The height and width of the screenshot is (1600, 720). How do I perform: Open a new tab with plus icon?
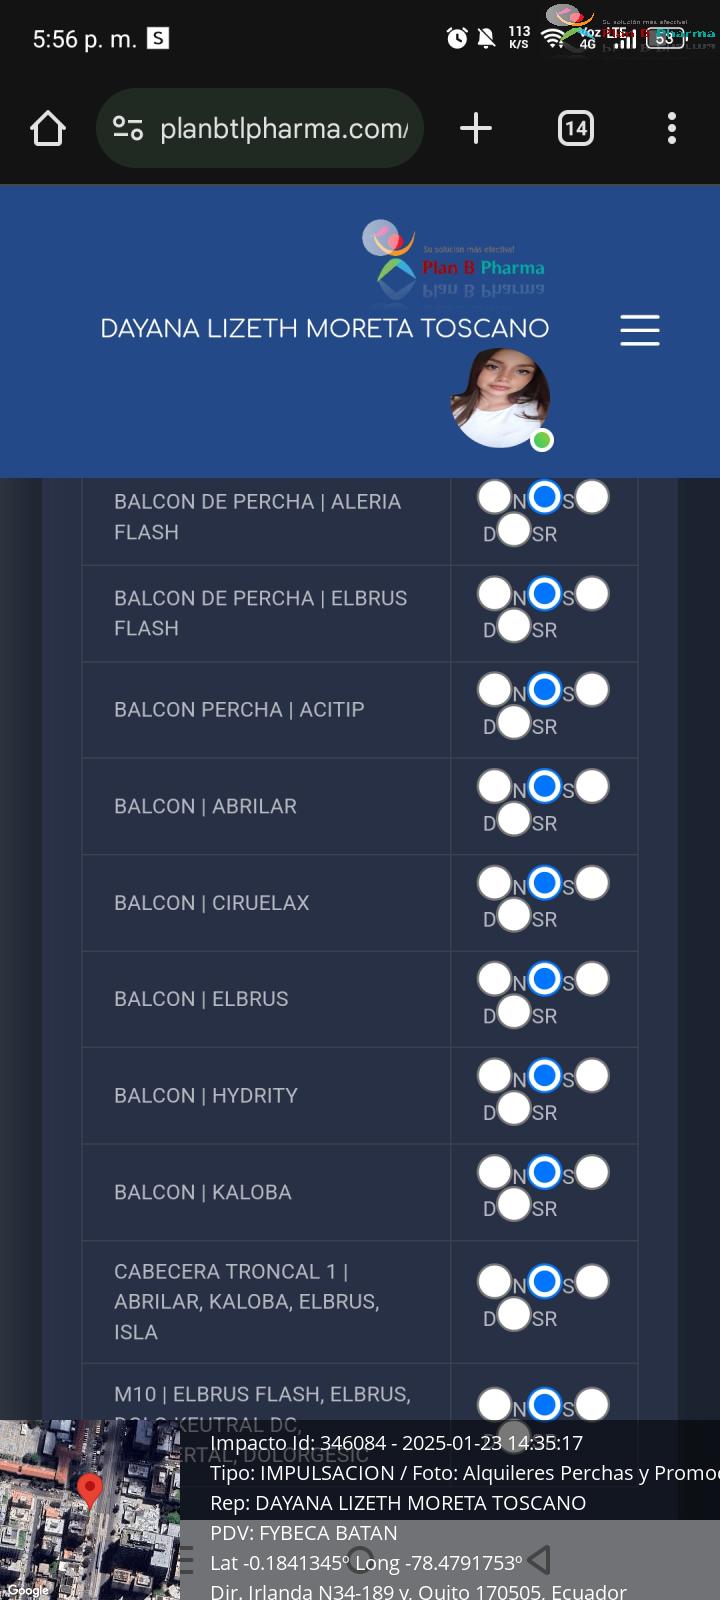[x=476, y=128]
